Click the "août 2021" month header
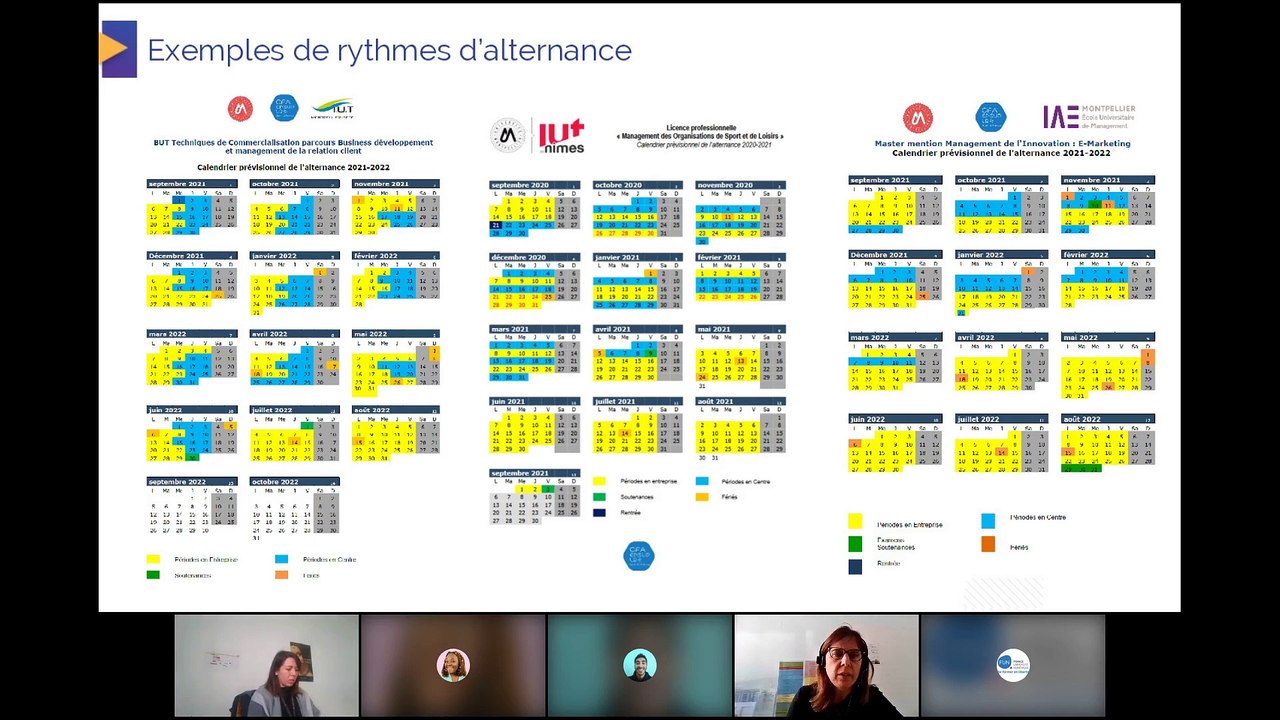Viewport: 1280px width, 720px height. tap(740, 401)
